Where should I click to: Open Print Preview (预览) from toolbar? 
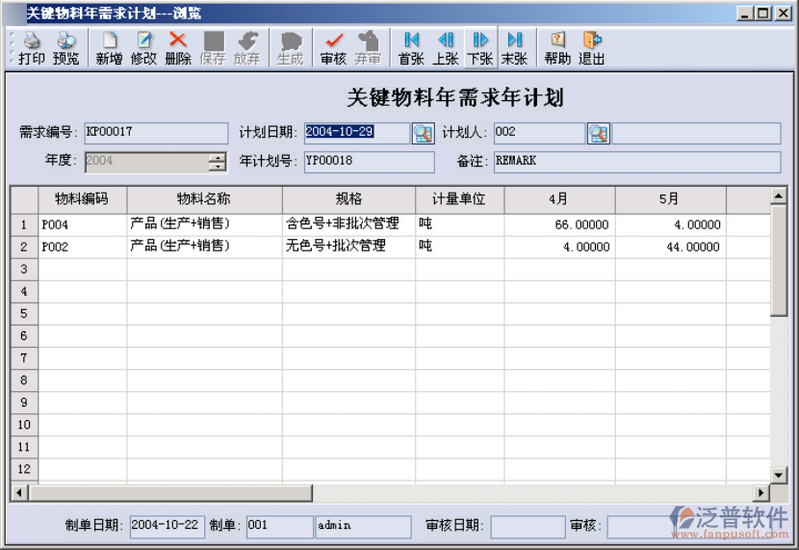[x=66, y=48]
